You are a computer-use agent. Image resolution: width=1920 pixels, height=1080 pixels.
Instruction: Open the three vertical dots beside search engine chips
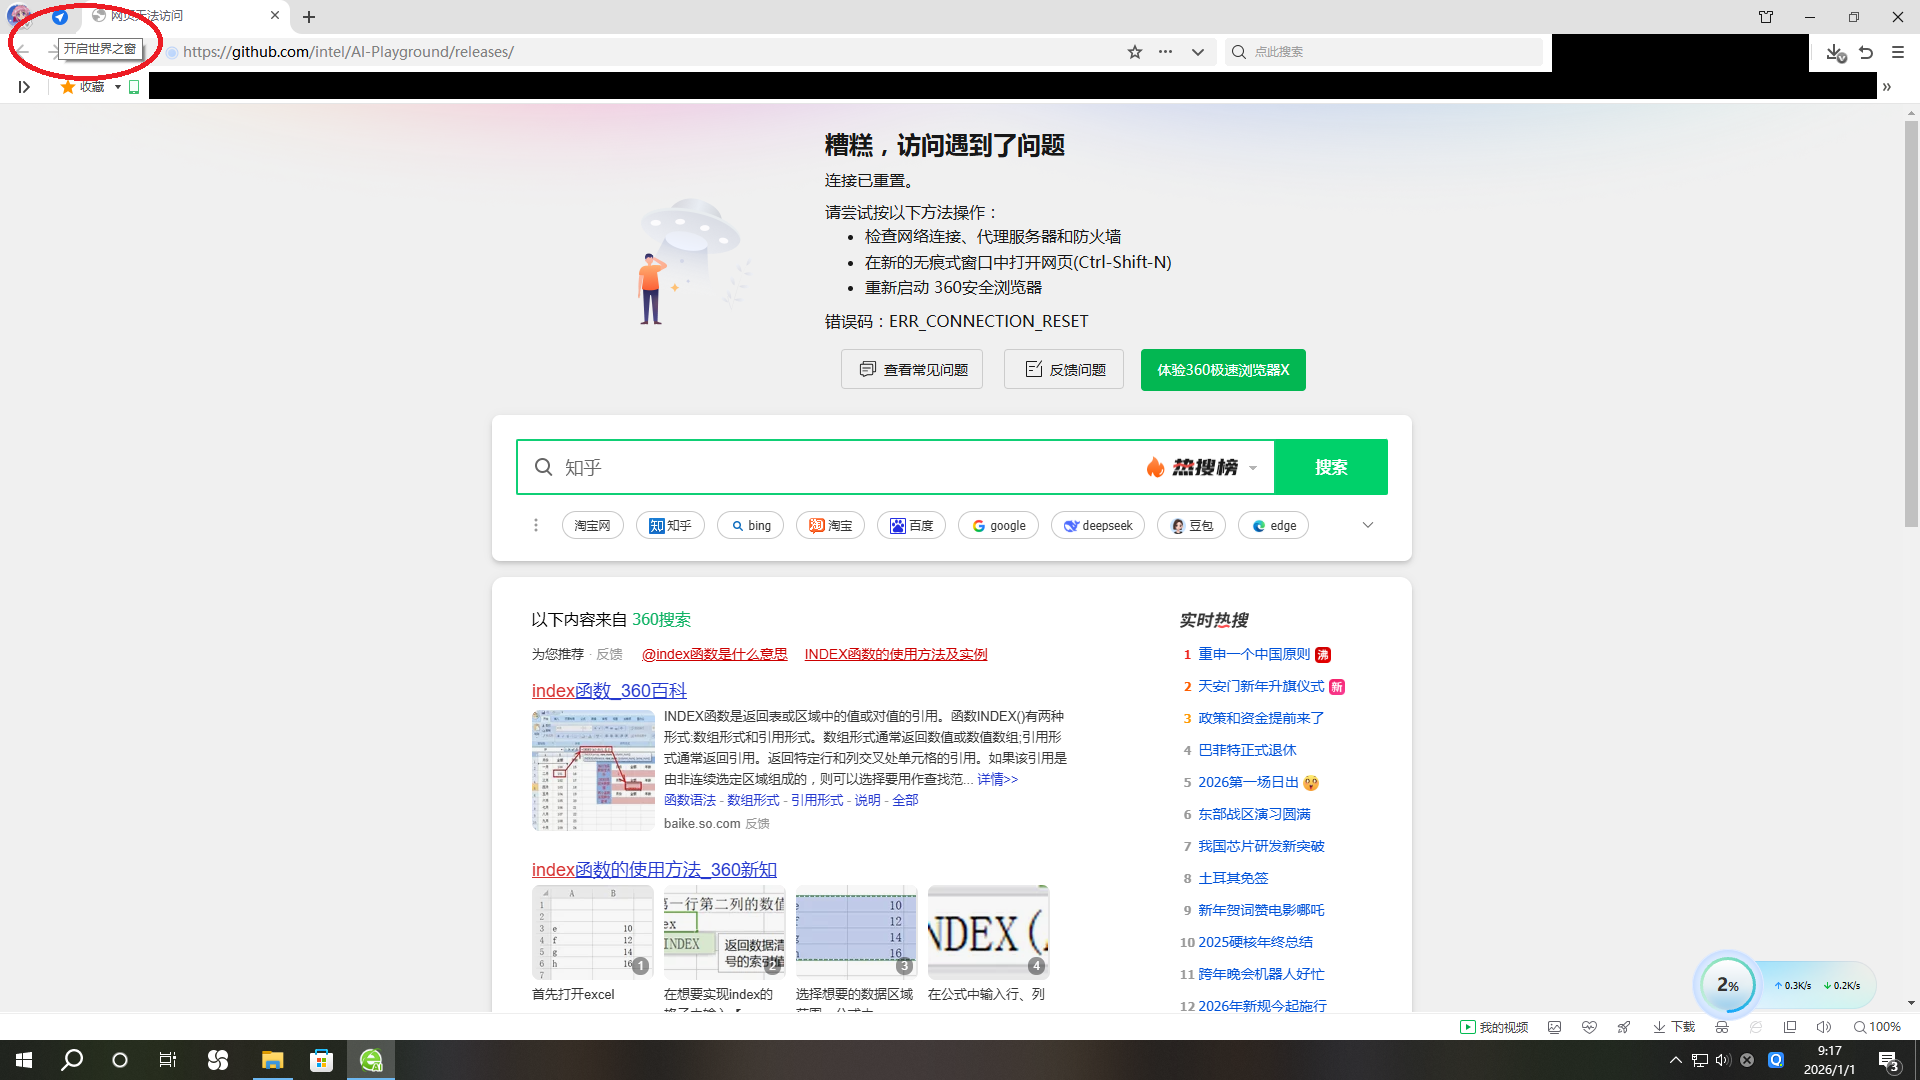[536, 525]
